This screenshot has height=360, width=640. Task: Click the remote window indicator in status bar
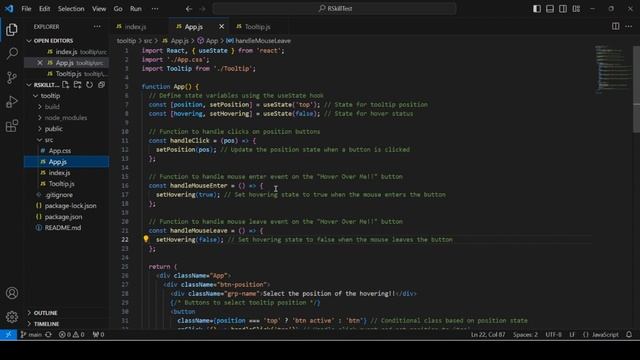click(8, 335)
